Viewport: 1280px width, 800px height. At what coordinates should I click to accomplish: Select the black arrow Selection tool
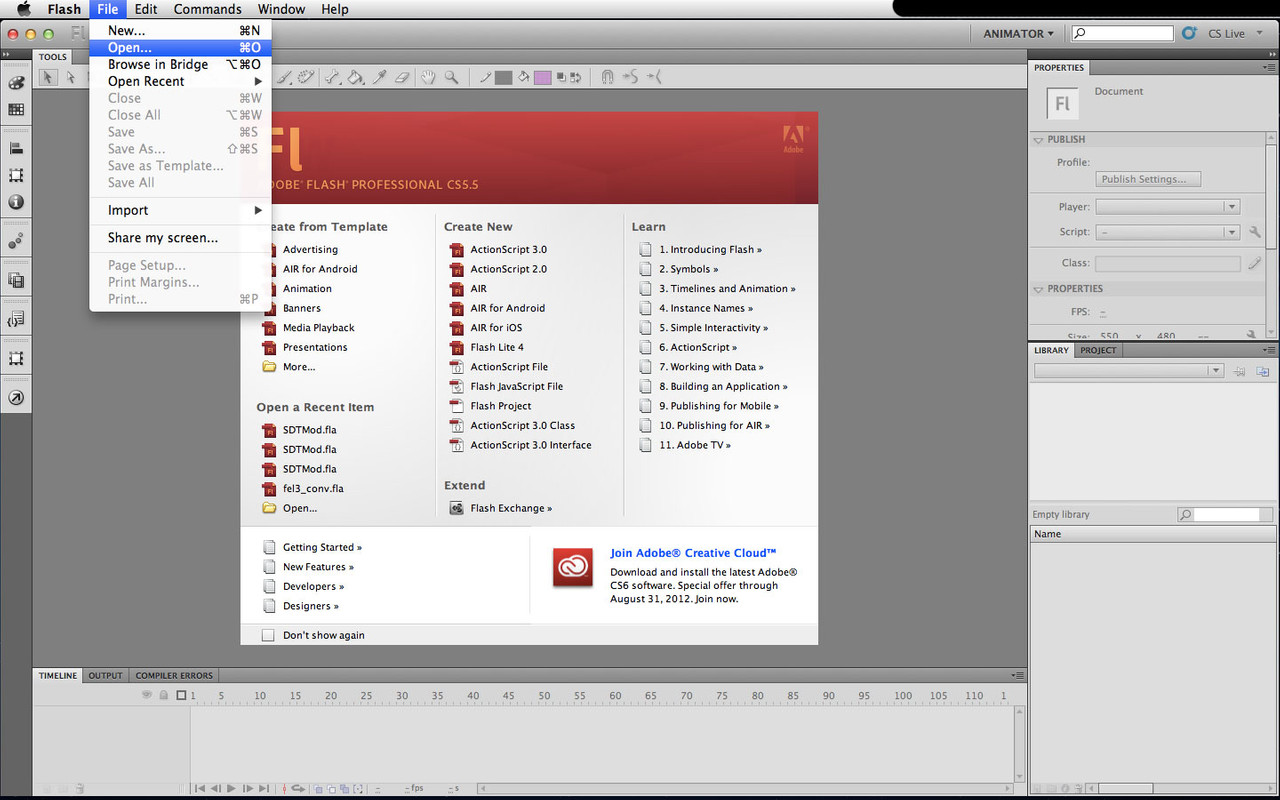coord(48,77)
